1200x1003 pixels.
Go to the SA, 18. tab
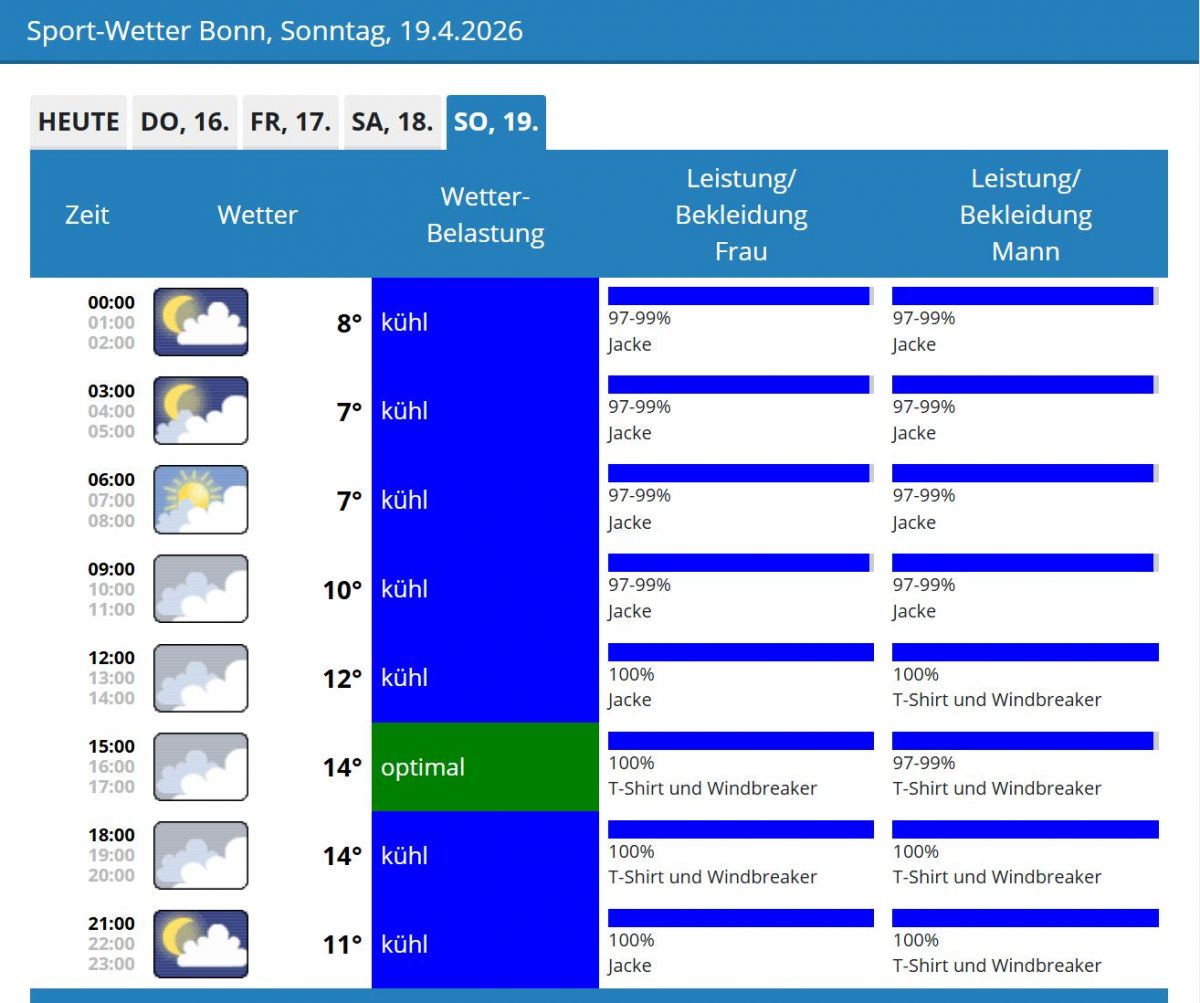392,123
